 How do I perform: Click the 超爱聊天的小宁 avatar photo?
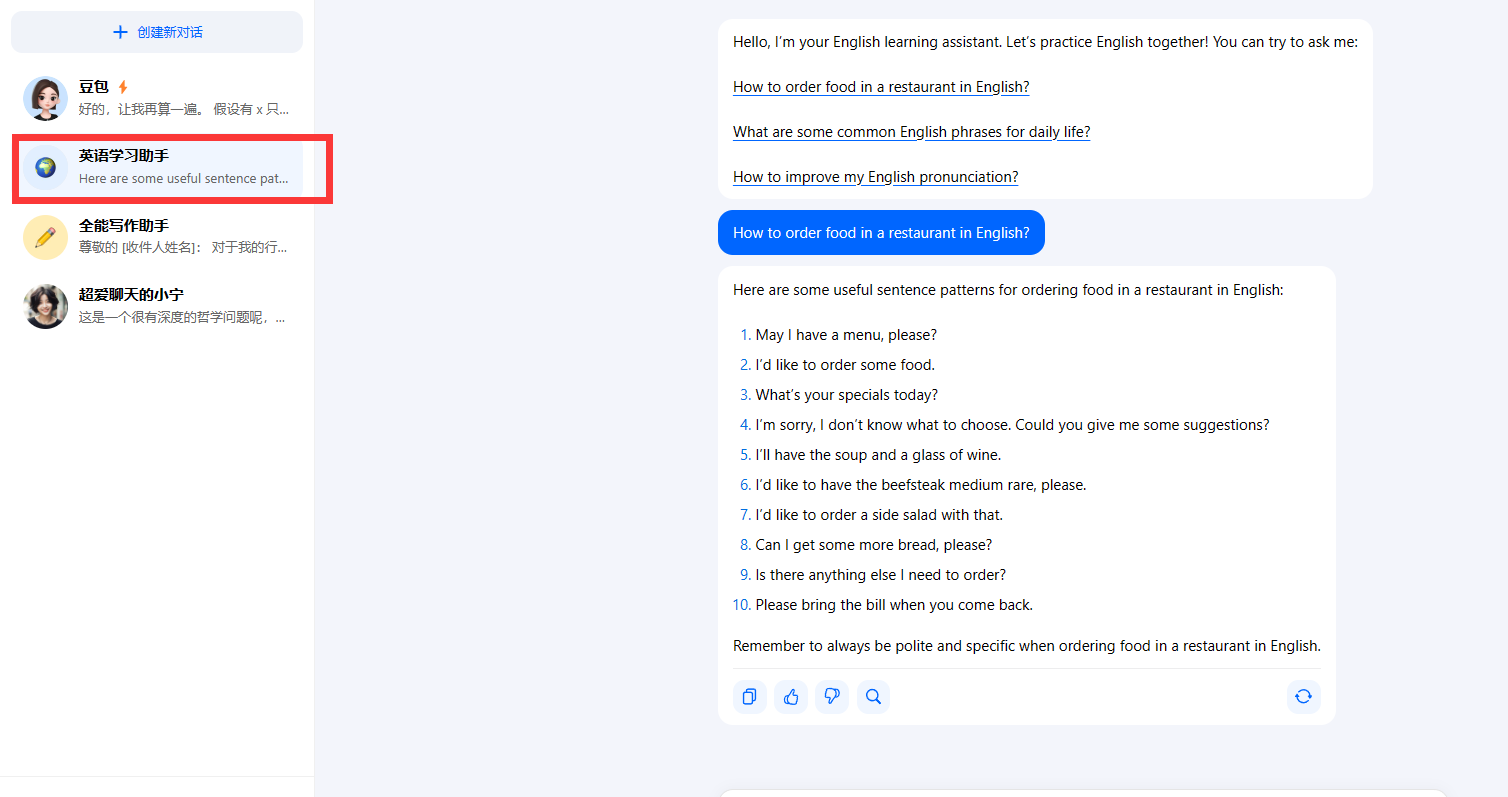pyautogui.click(x=45, y=306)
